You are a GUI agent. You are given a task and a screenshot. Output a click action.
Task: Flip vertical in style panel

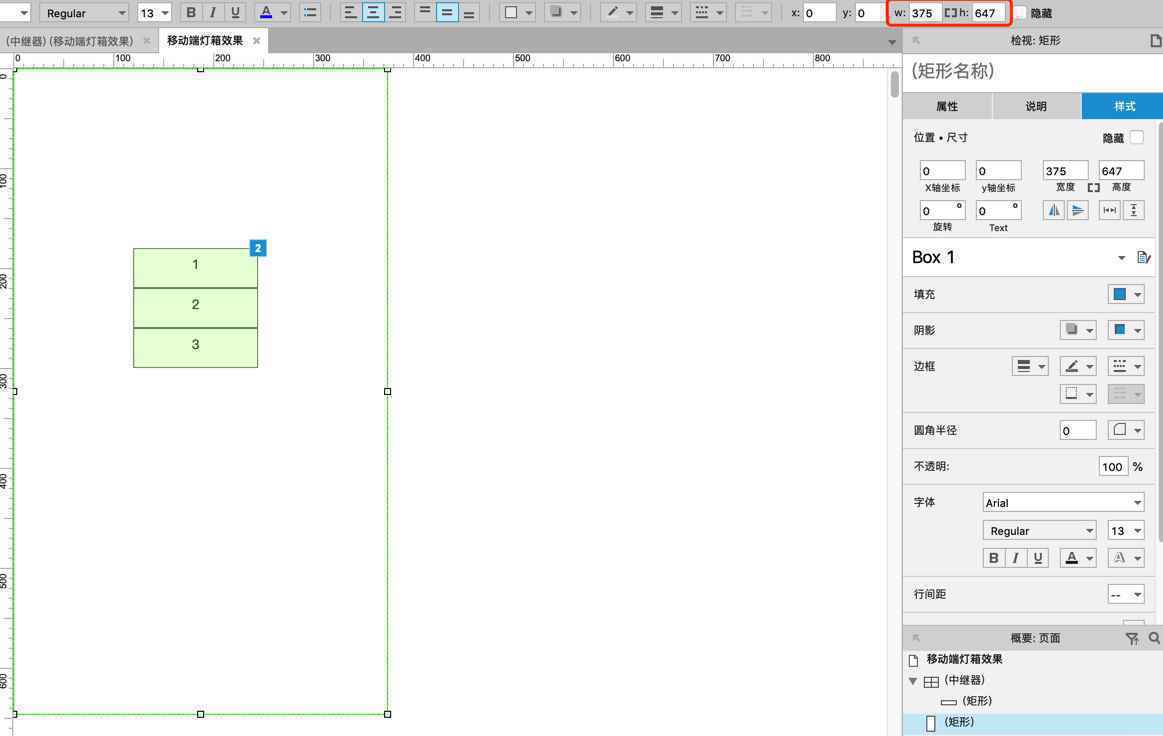[x=1078, y=210]
